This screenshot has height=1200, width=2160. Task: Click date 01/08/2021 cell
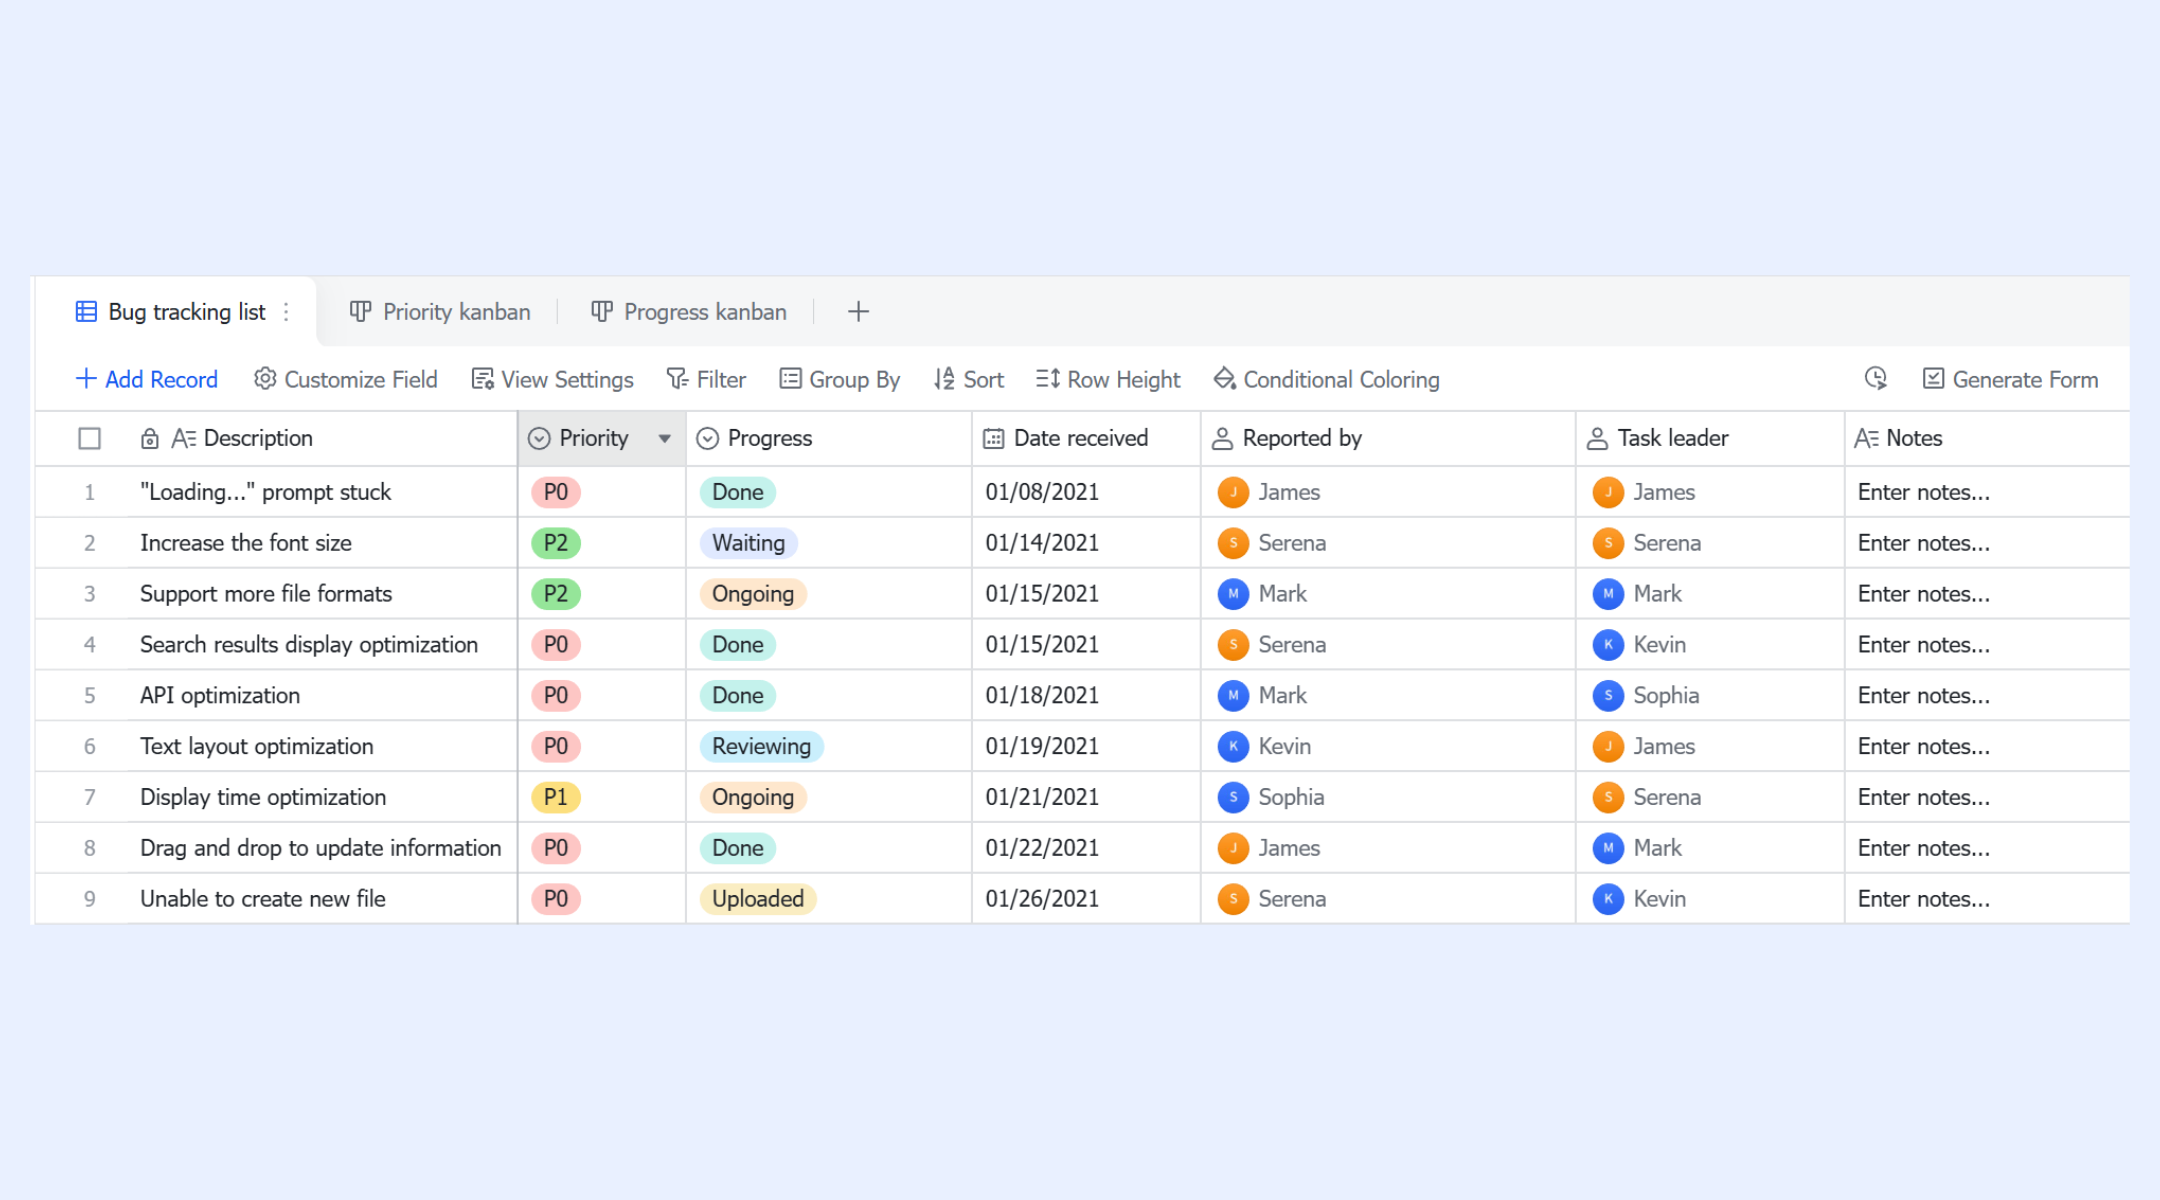(1086, 492)
